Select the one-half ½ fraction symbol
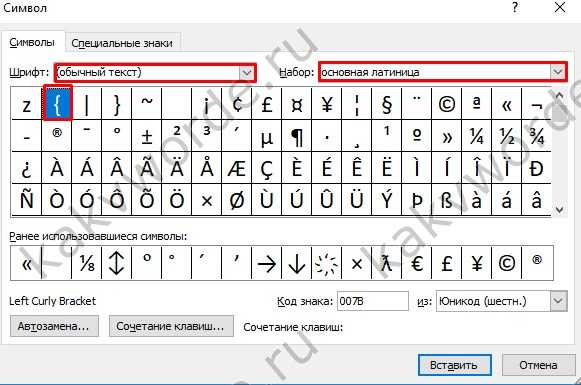This screenshot has width=581, height=385. coord(507,136)
